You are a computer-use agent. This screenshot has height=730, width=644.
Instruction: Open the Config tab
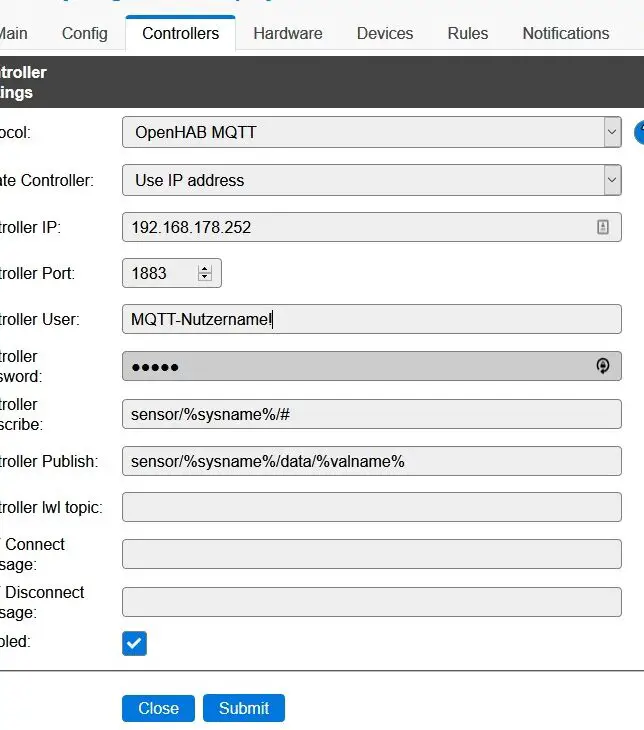(x=84, y=34)
